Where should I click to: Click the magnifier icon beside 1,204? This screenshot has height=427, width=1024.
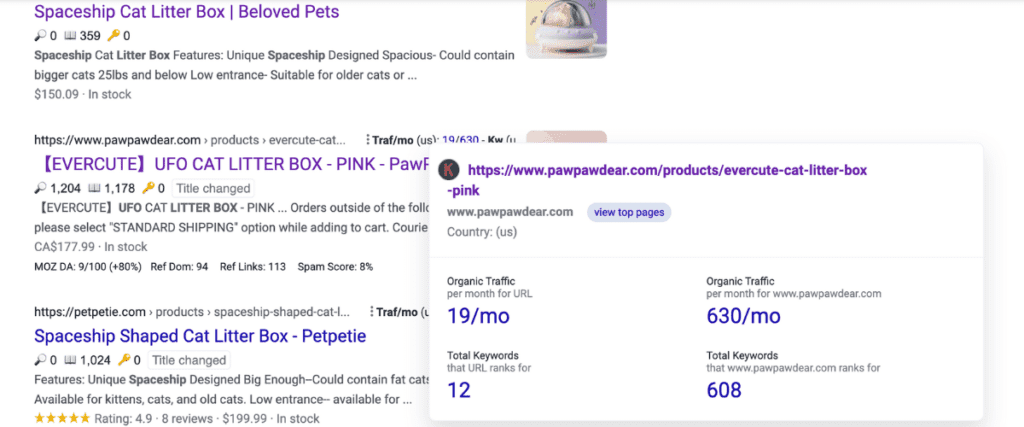coord(39,188)
